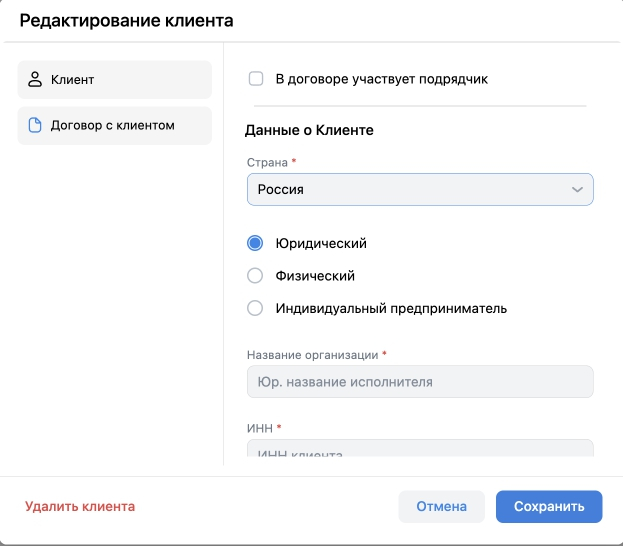Select the Юридический radio button

tap(255, 243)
